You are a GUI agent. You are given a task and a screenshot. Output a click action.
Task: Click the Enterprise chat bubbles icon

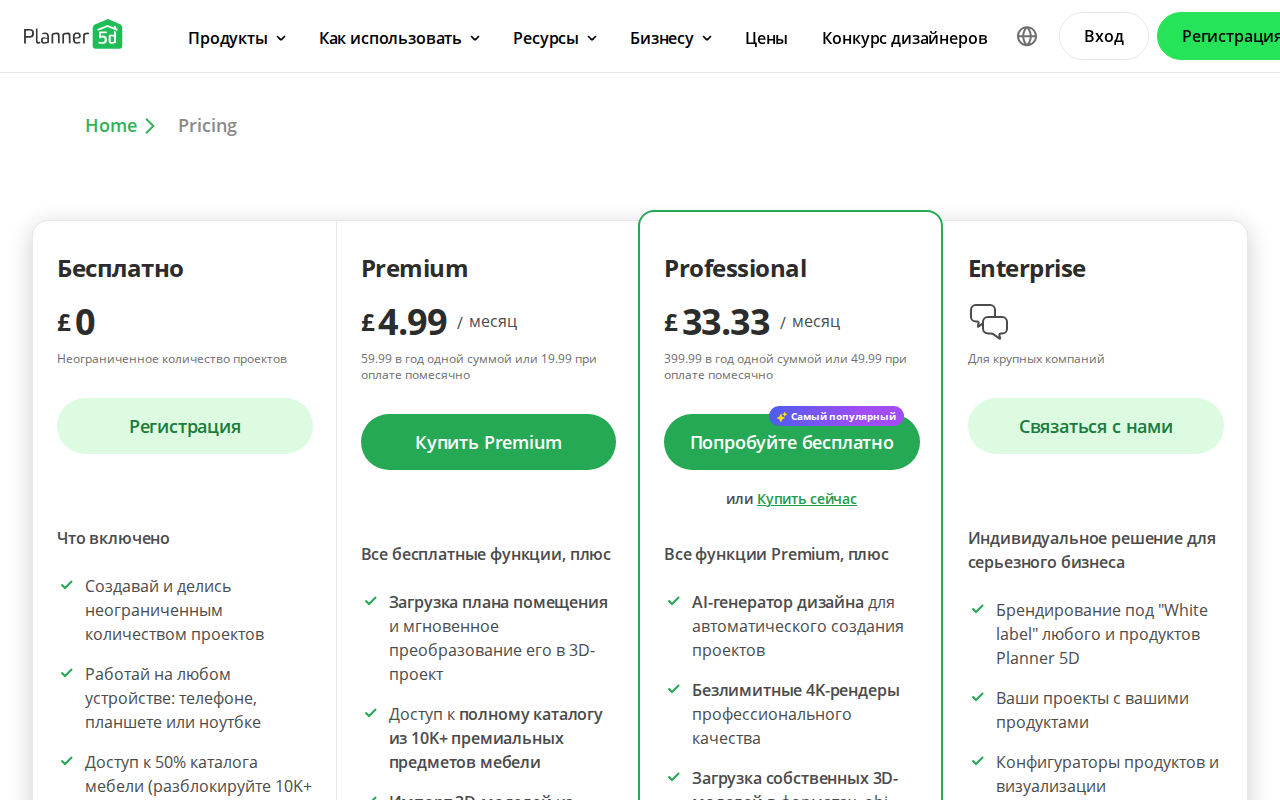(x=989, y=322)
